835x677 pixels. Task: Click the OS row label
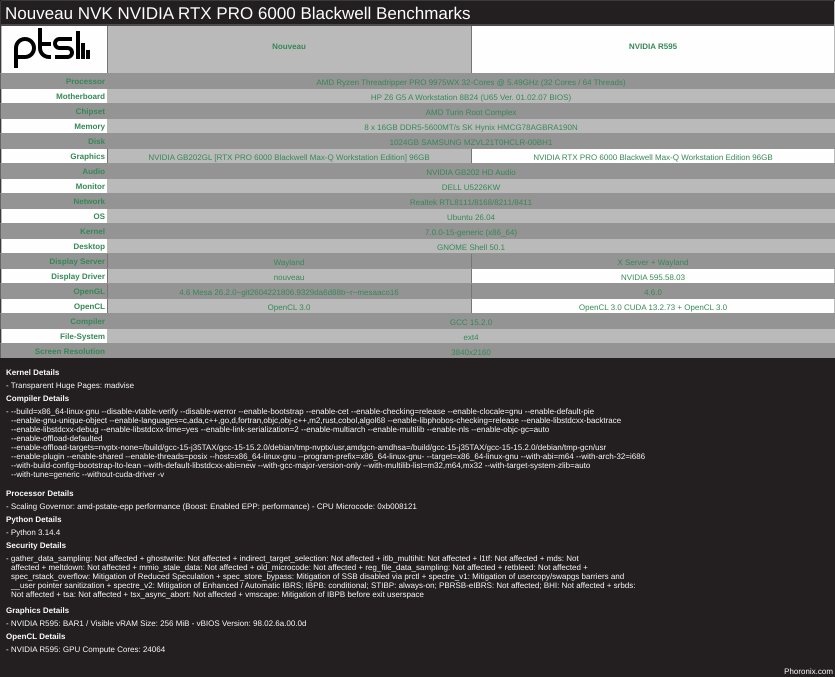(99, 216)
